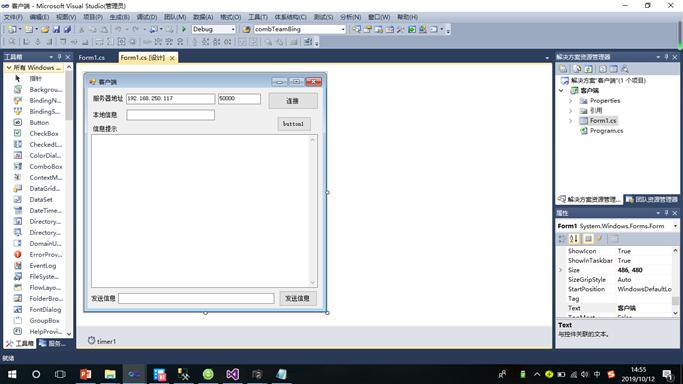The image size is (683, 384).
Task: Sort properties alphabetically with the A-Z icon
Action: pyautogui.click(x=574, y=239)
